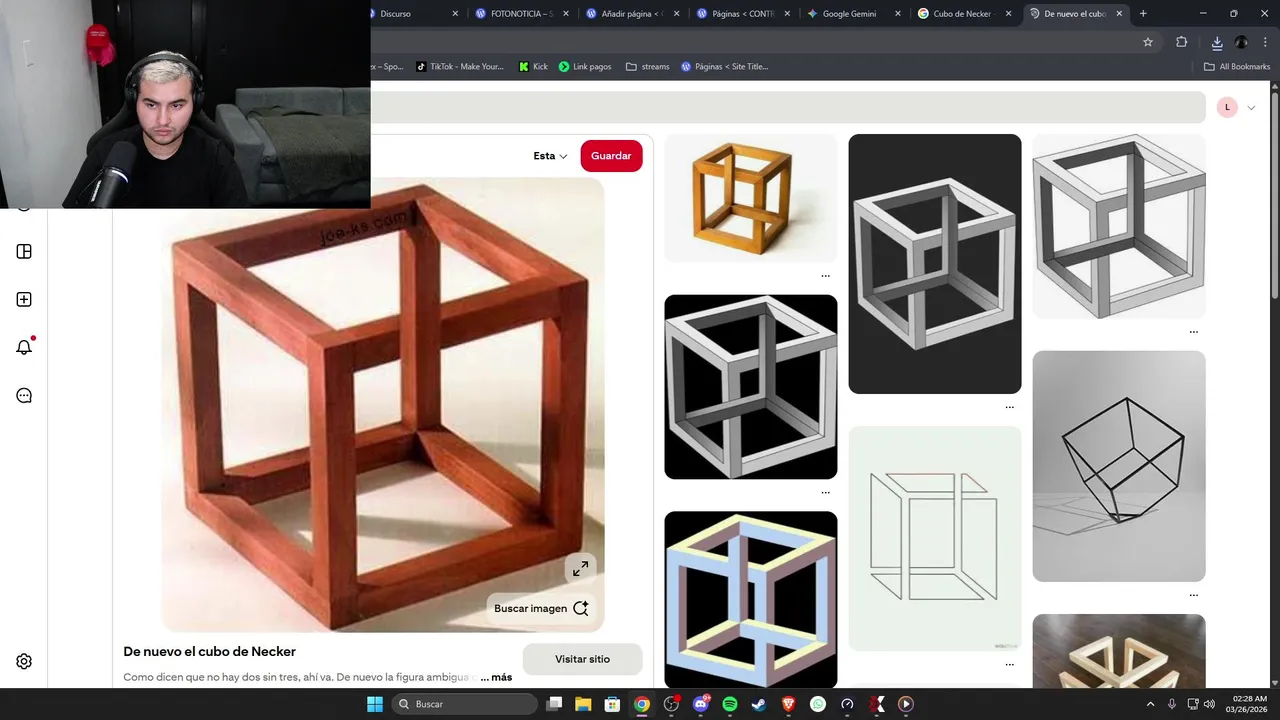
Task: Open the 'Páginas < Site Title...' bookmark
Action: [x=724, y=67]
